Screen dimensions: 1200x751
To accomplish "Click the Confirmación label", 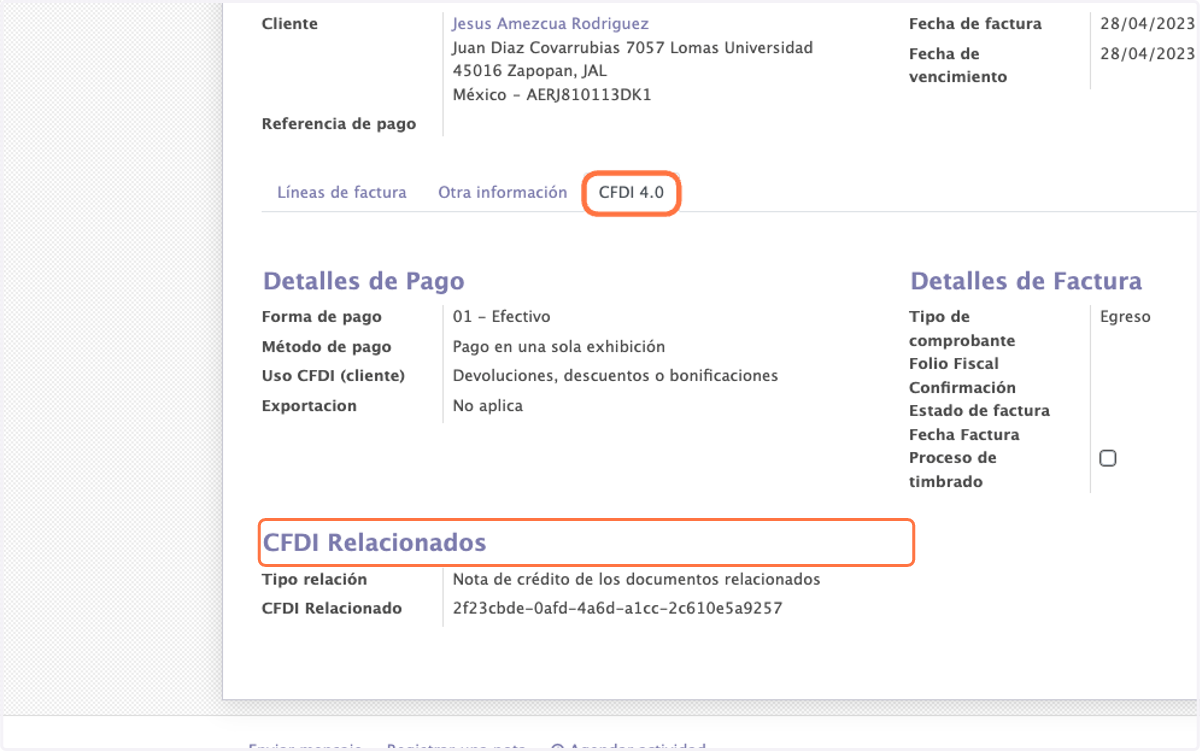I will [962, 388].
